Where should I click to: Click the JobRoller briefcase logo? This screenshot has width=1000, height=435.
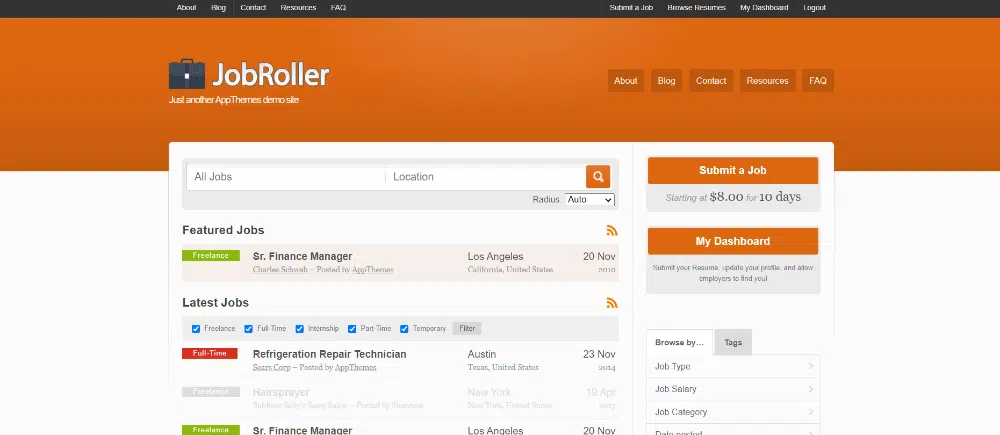coord(187,75)
